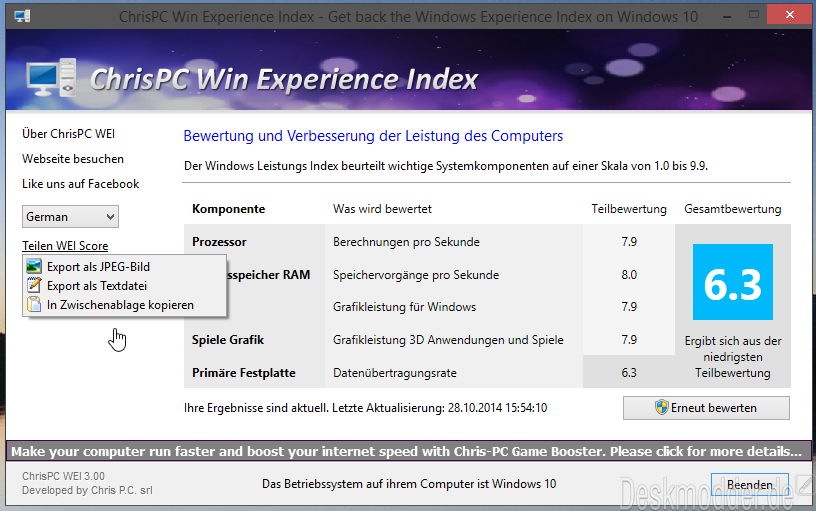Viewport: 816px width, 511px height.
Task: Click the Spiele Grafik row label
Action: pyautogui.click(x=228, y=340)
